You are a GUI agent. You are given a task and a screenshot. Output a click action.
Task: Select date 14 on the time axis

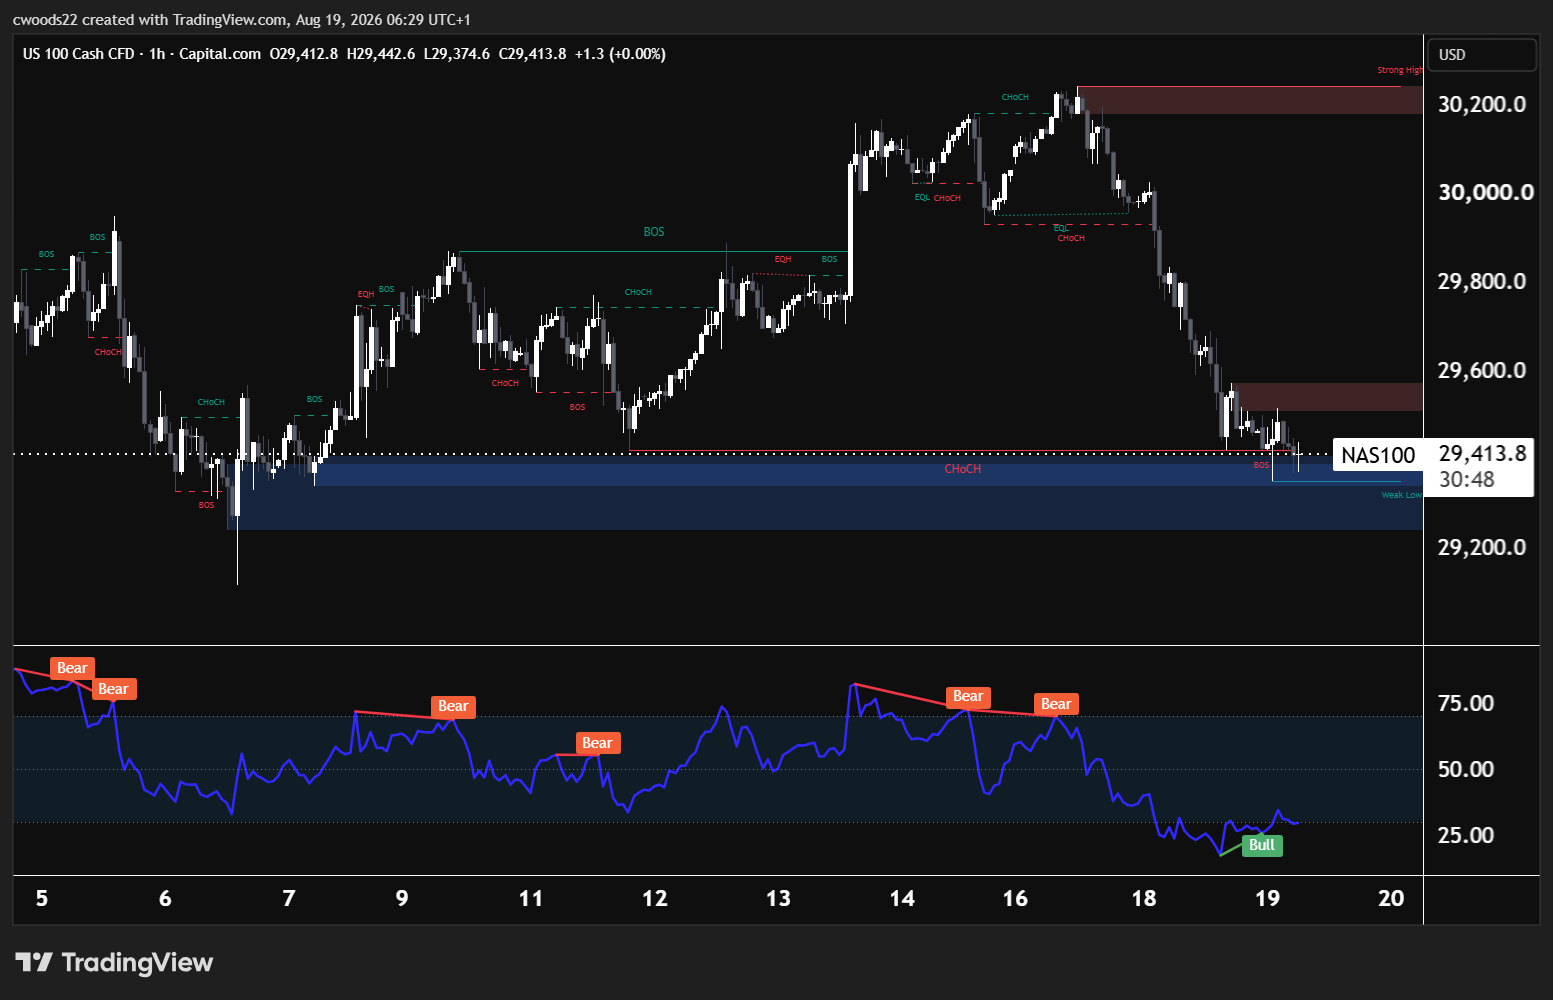902,898
